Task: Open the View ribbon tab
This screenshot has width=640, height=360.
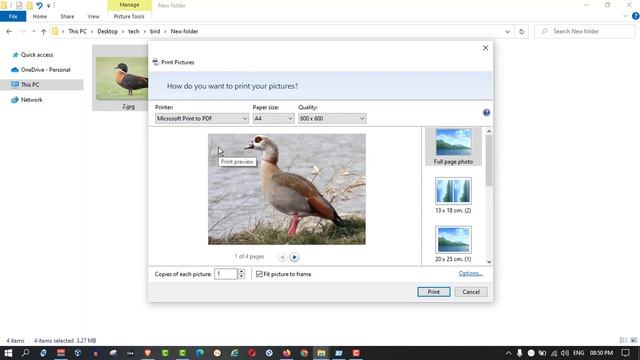Action: tap(93, 16)
